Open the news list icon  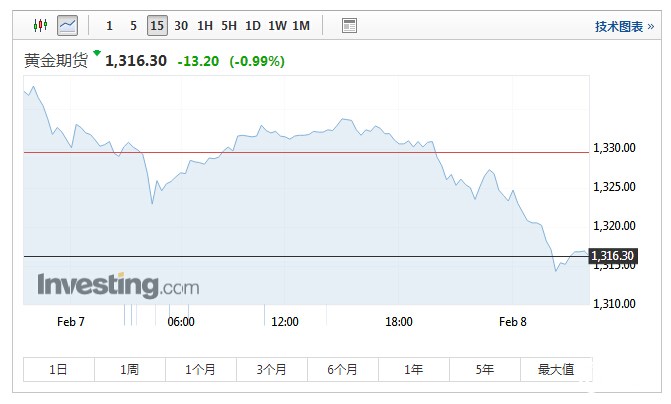[x=349, y=25]
